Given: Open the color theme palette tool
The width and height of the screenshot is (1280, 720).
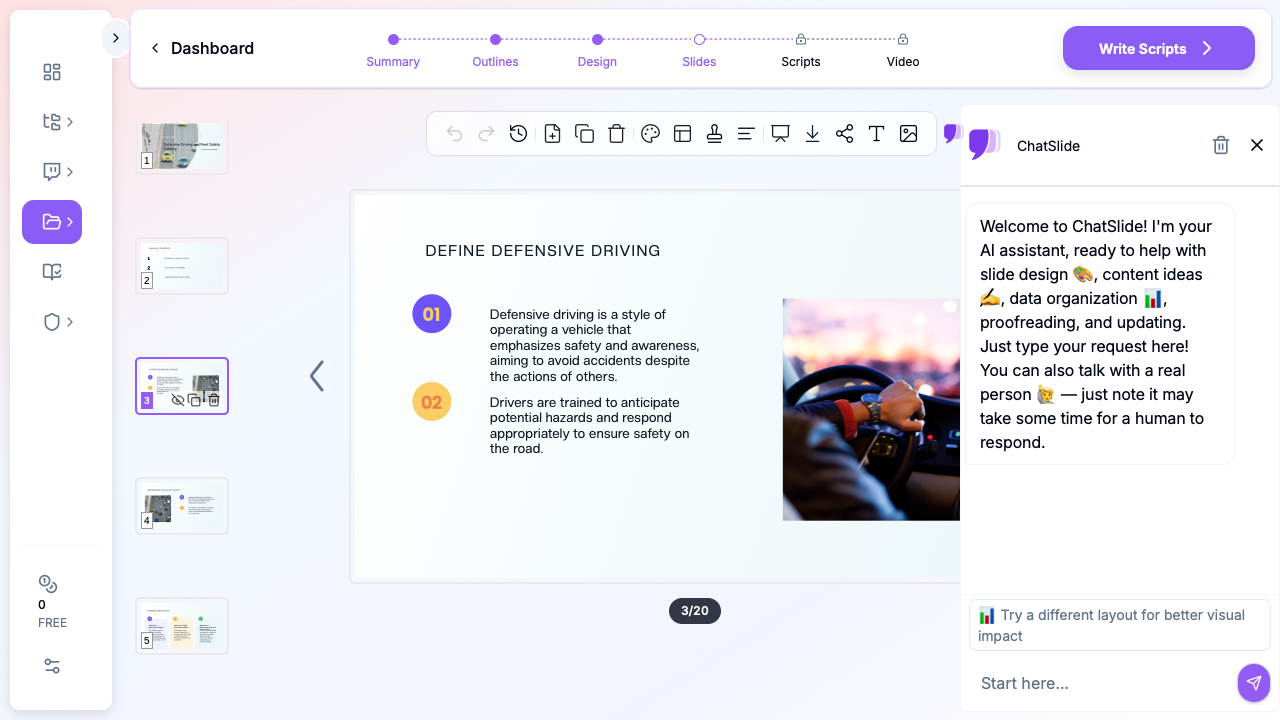Looking at the screenshot, I should [650, 134].
